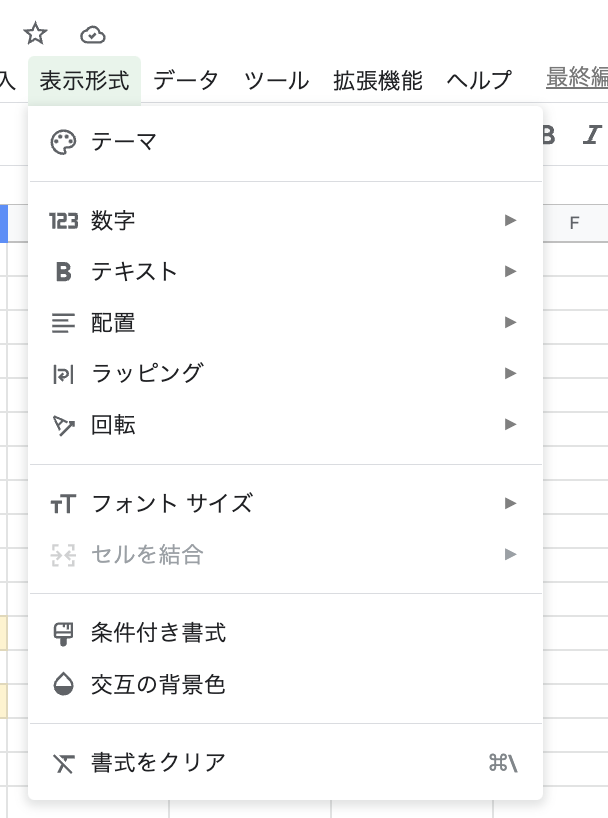Click the font size icon beside フォント サイズ

coord(63,504)
